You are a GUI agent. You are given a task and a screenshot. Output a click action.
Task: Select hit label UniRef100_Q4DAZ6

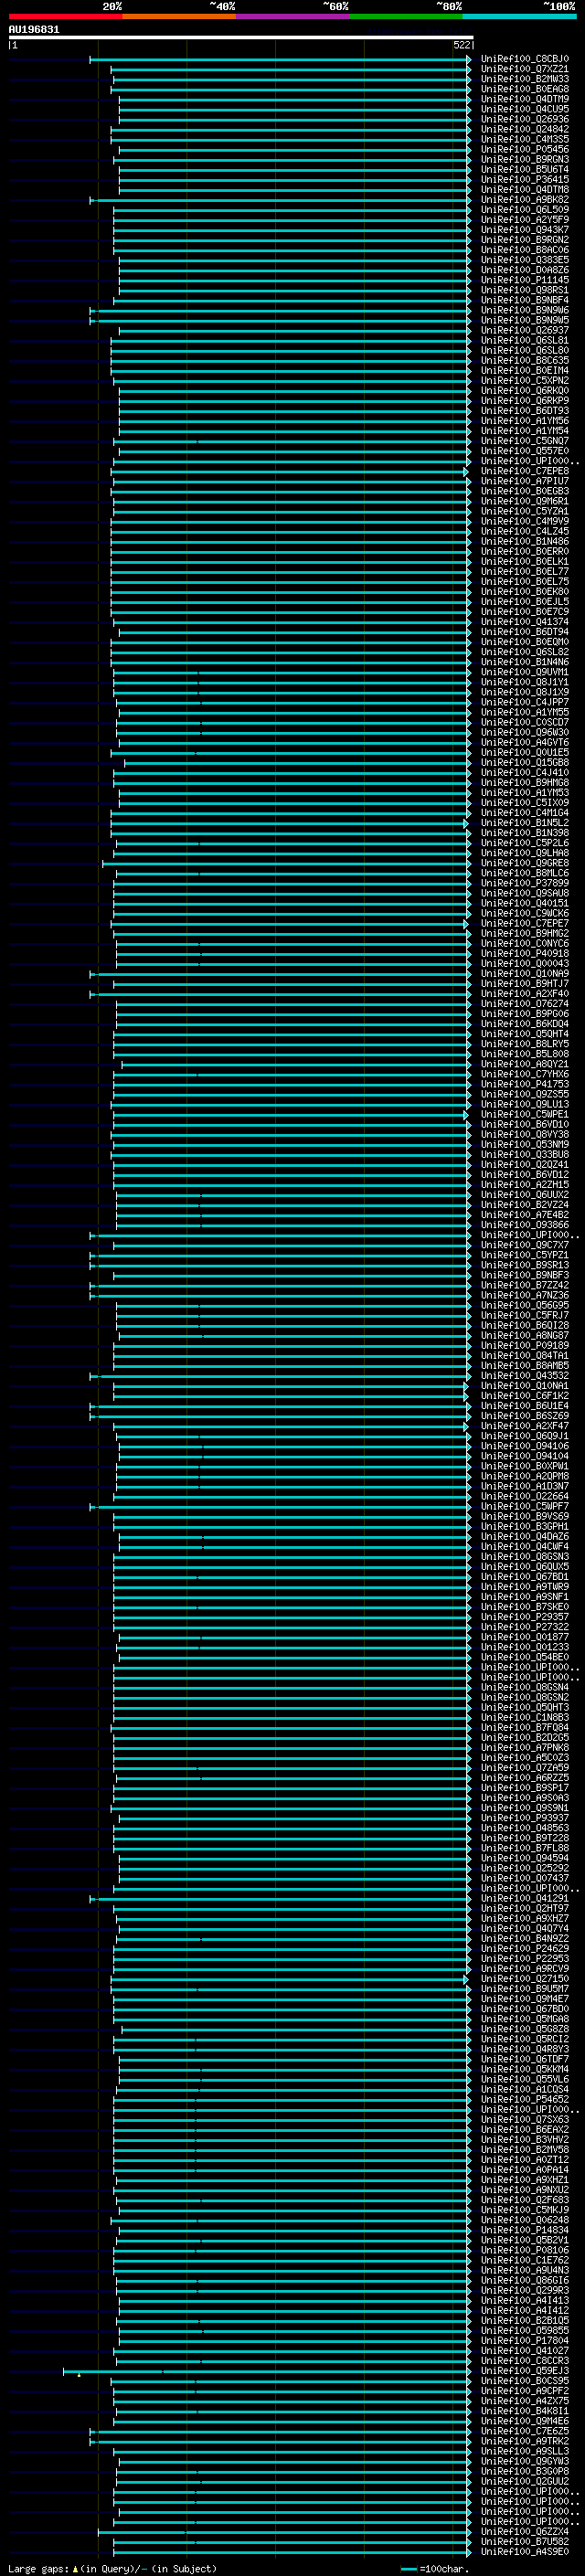[524, 1536]
